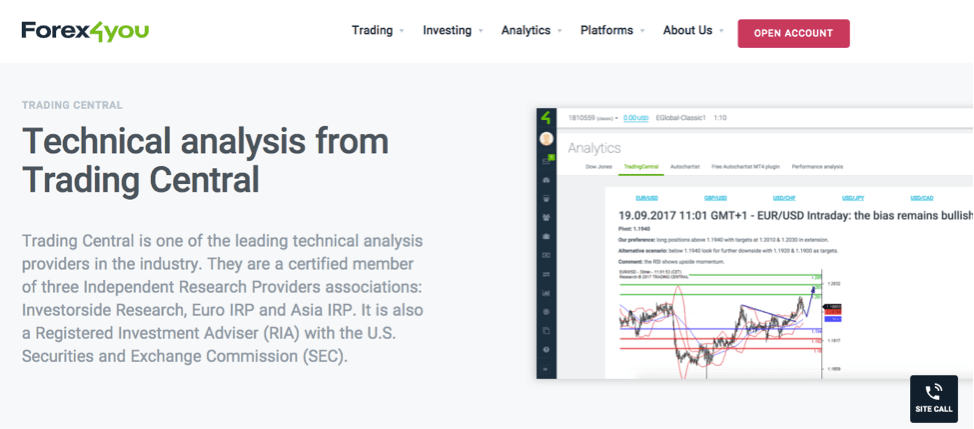Click the 'TRADING CENTRAL' label above heading

(x=72, y=105)
